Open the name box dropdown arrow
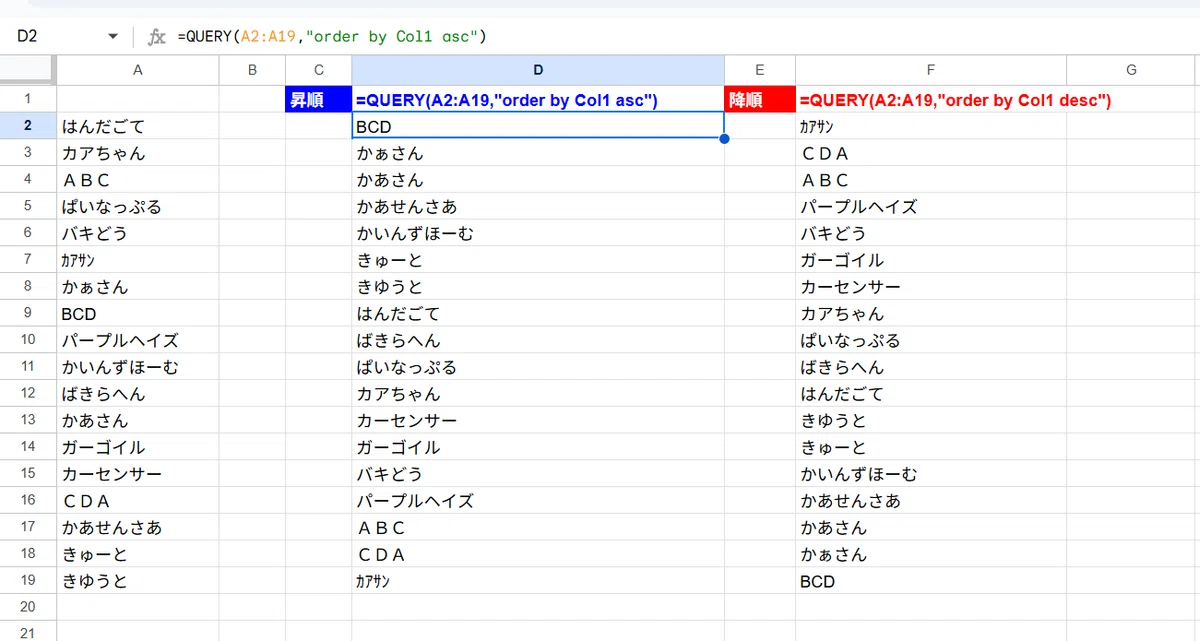Image resolution: width=1200 pixels, height=641 pixels. click(113, 37)
